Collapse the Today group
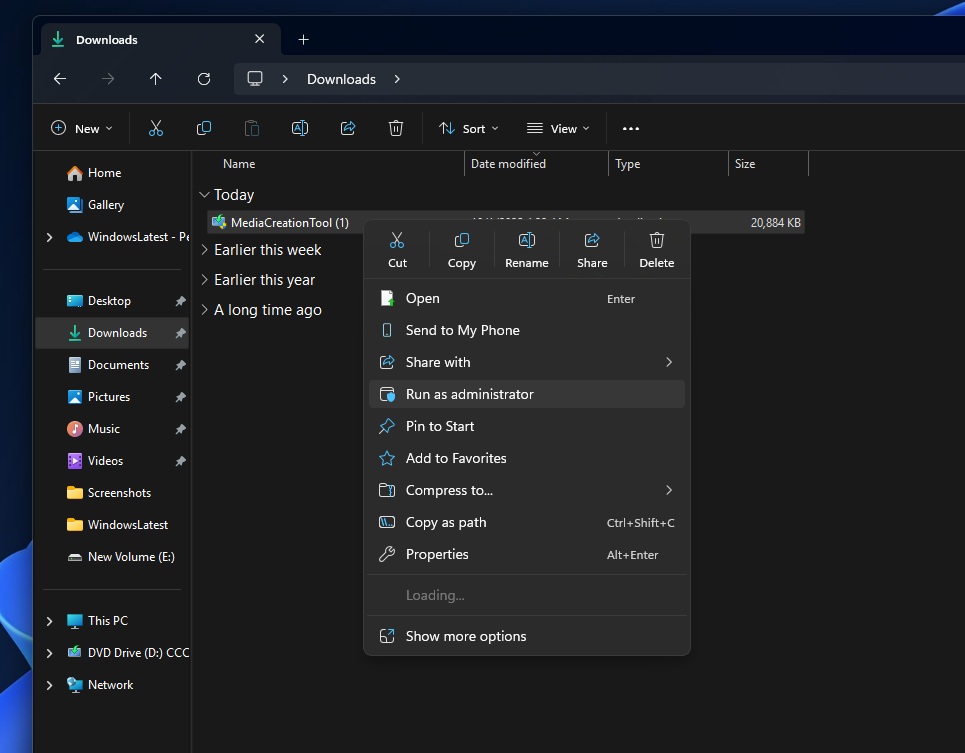The image size is (965, 753). [205, 195]
